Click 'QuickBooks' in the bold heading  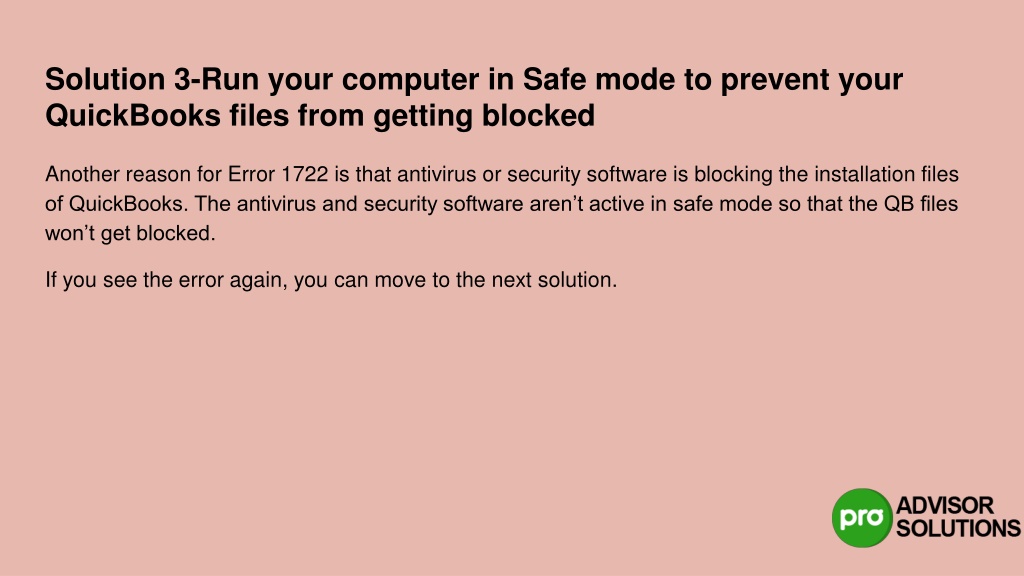pyautogui.click(x=133, y=116)
